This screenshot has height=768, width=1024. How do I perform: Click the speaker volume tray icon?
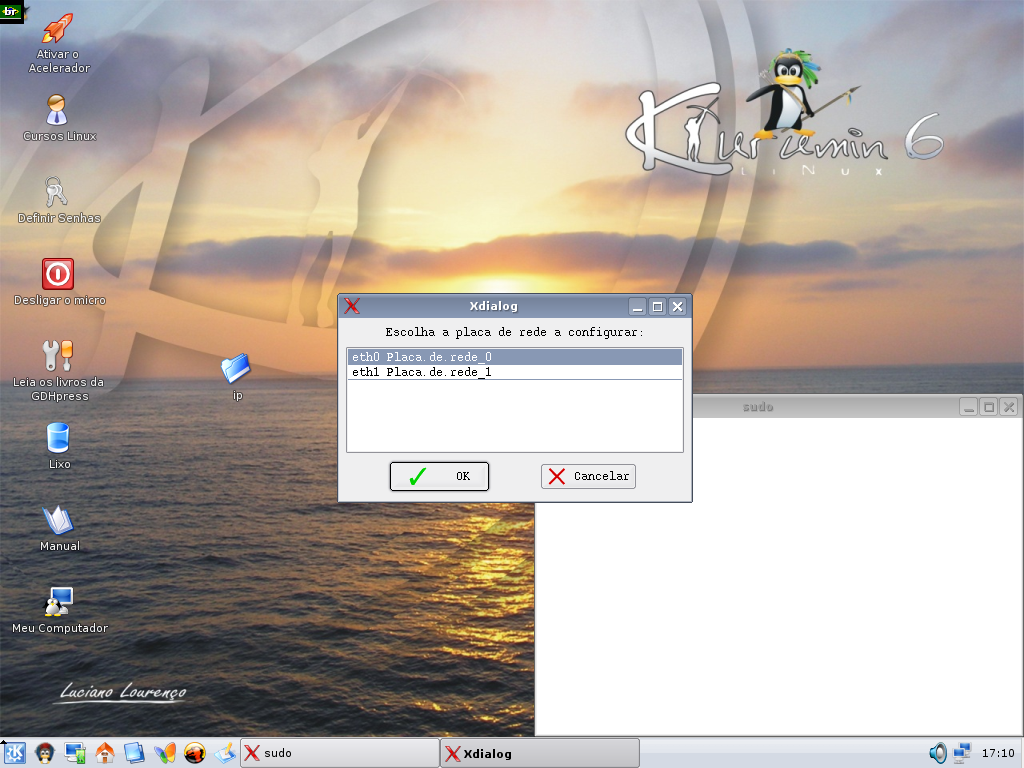pyautogui.click(x=937, y=753)
